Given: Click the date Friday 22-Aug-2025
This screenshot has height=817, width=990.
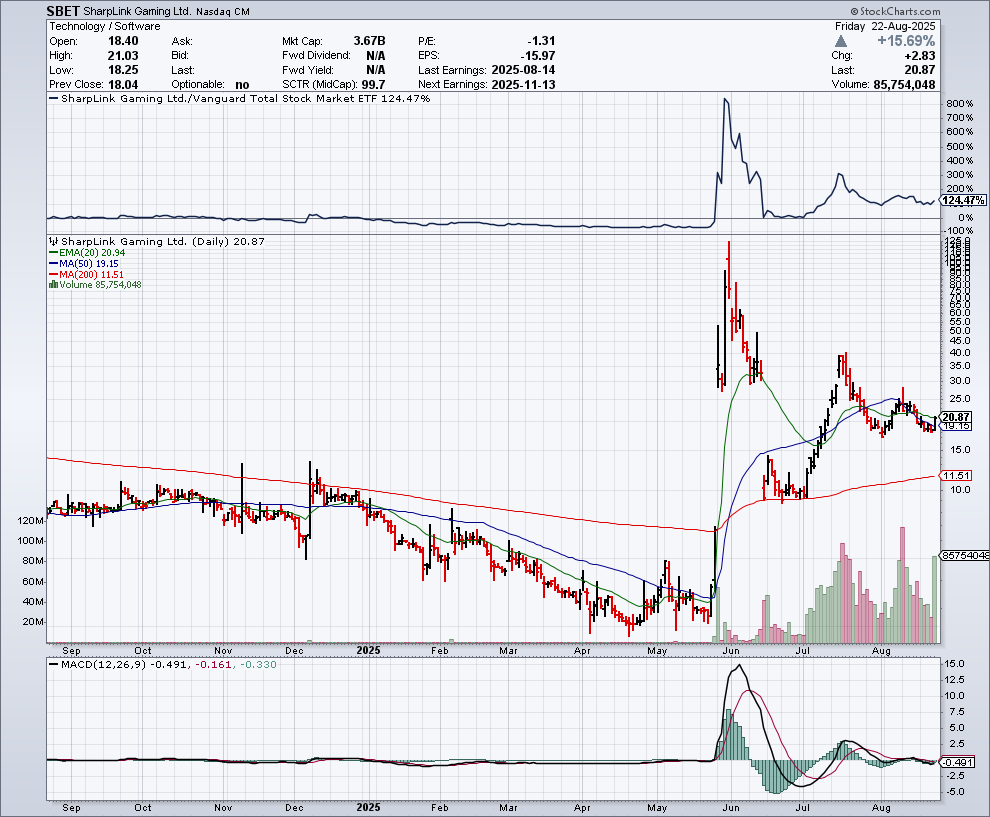Looking at the screenshot, I should [885, 27].
